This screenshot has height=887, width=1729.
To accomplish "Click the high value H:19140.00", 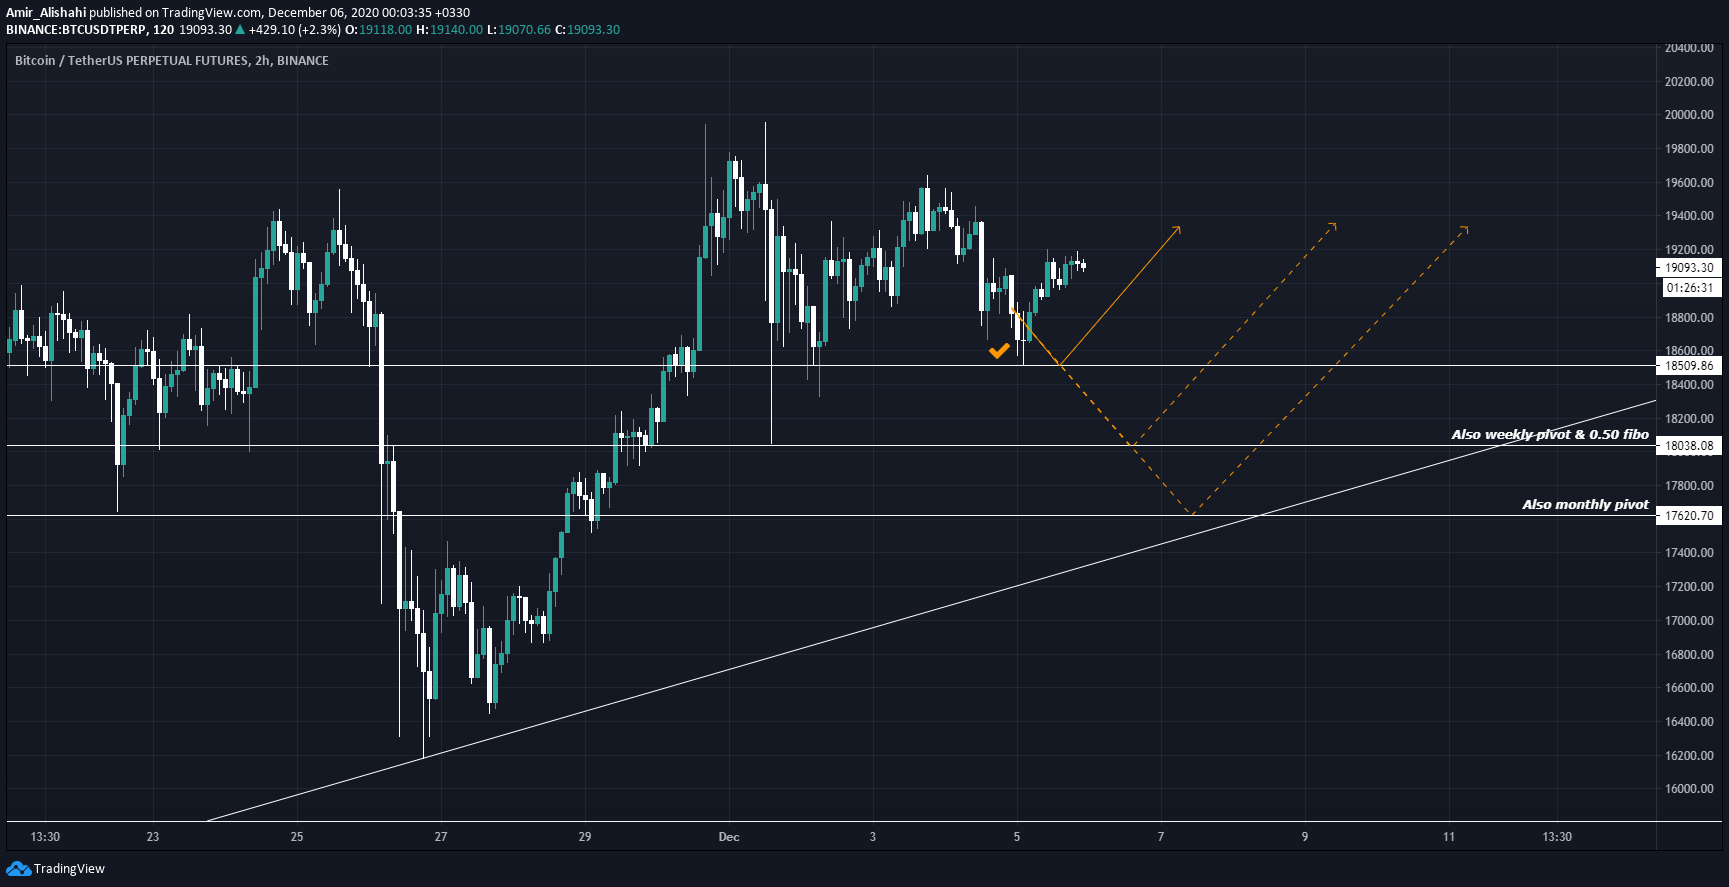I will pos(449,30).
